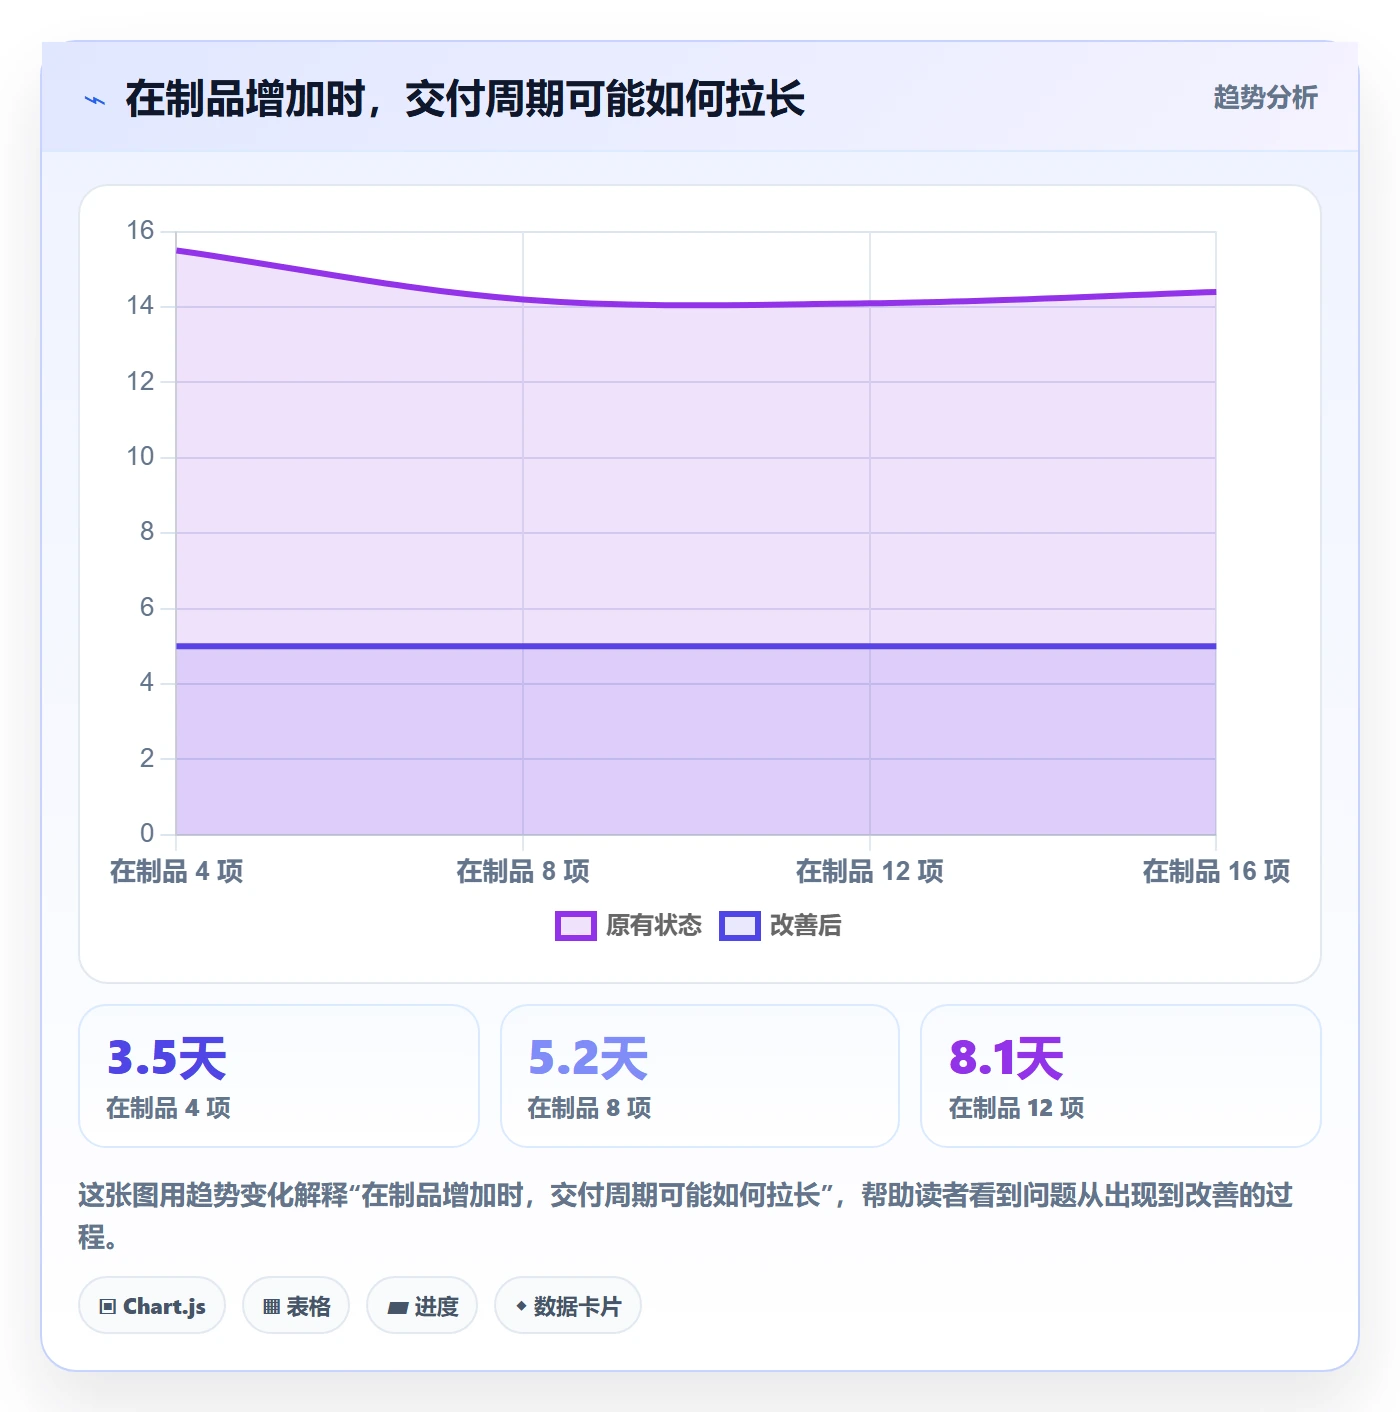Viewport: 1400px width, 1412px height.
Task: Click x-axis label 在制品 8 项
Action: pos(523,872)
